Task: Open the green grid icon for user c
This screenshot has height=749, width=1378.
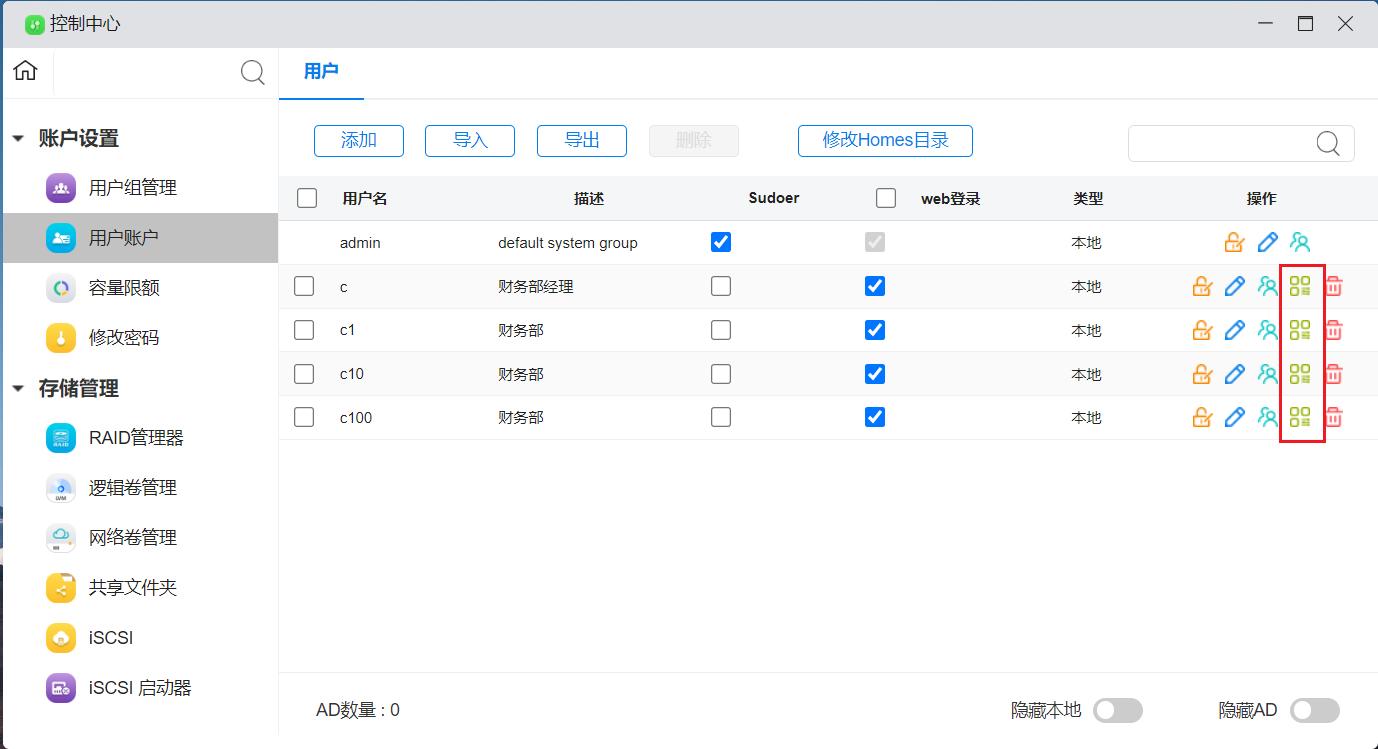Action: click(x=1300, y=287)
